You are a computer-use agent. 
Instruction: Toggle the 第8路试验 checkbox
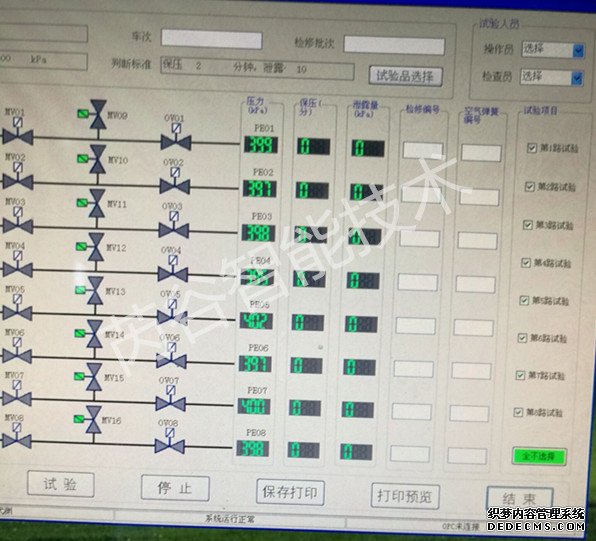[x=518, y=412]
